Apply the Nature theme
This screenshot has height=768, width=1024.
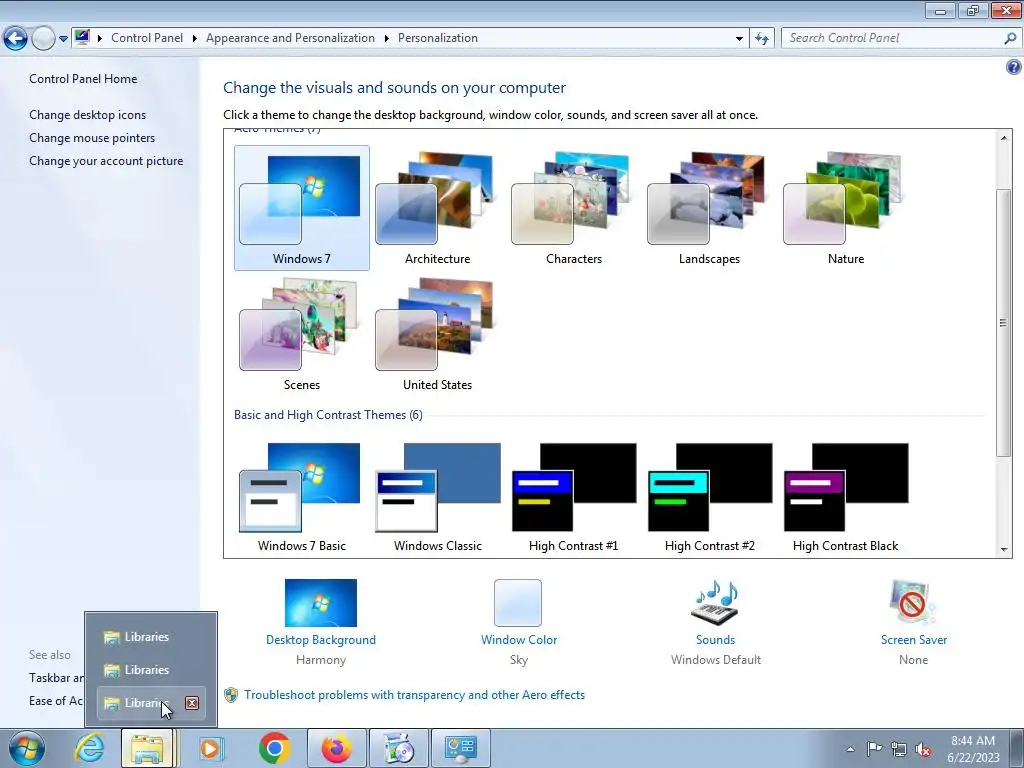846,208
